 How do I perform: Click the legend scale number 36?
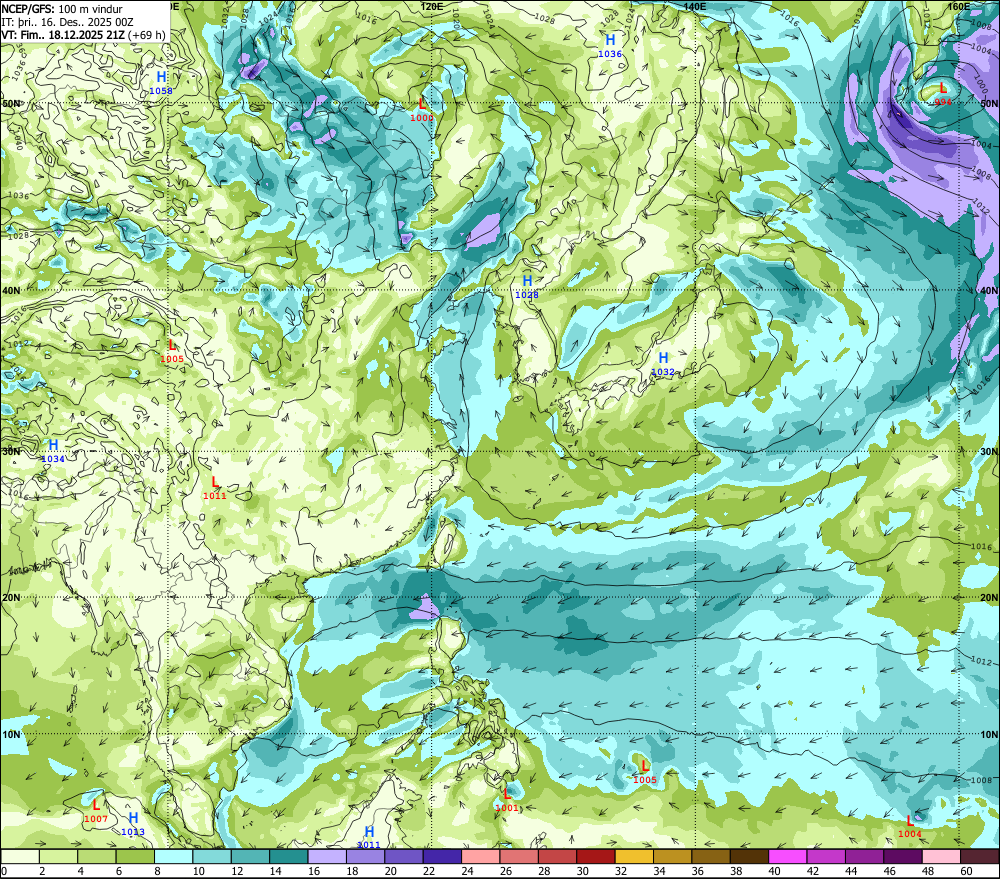tap(698, 871)
